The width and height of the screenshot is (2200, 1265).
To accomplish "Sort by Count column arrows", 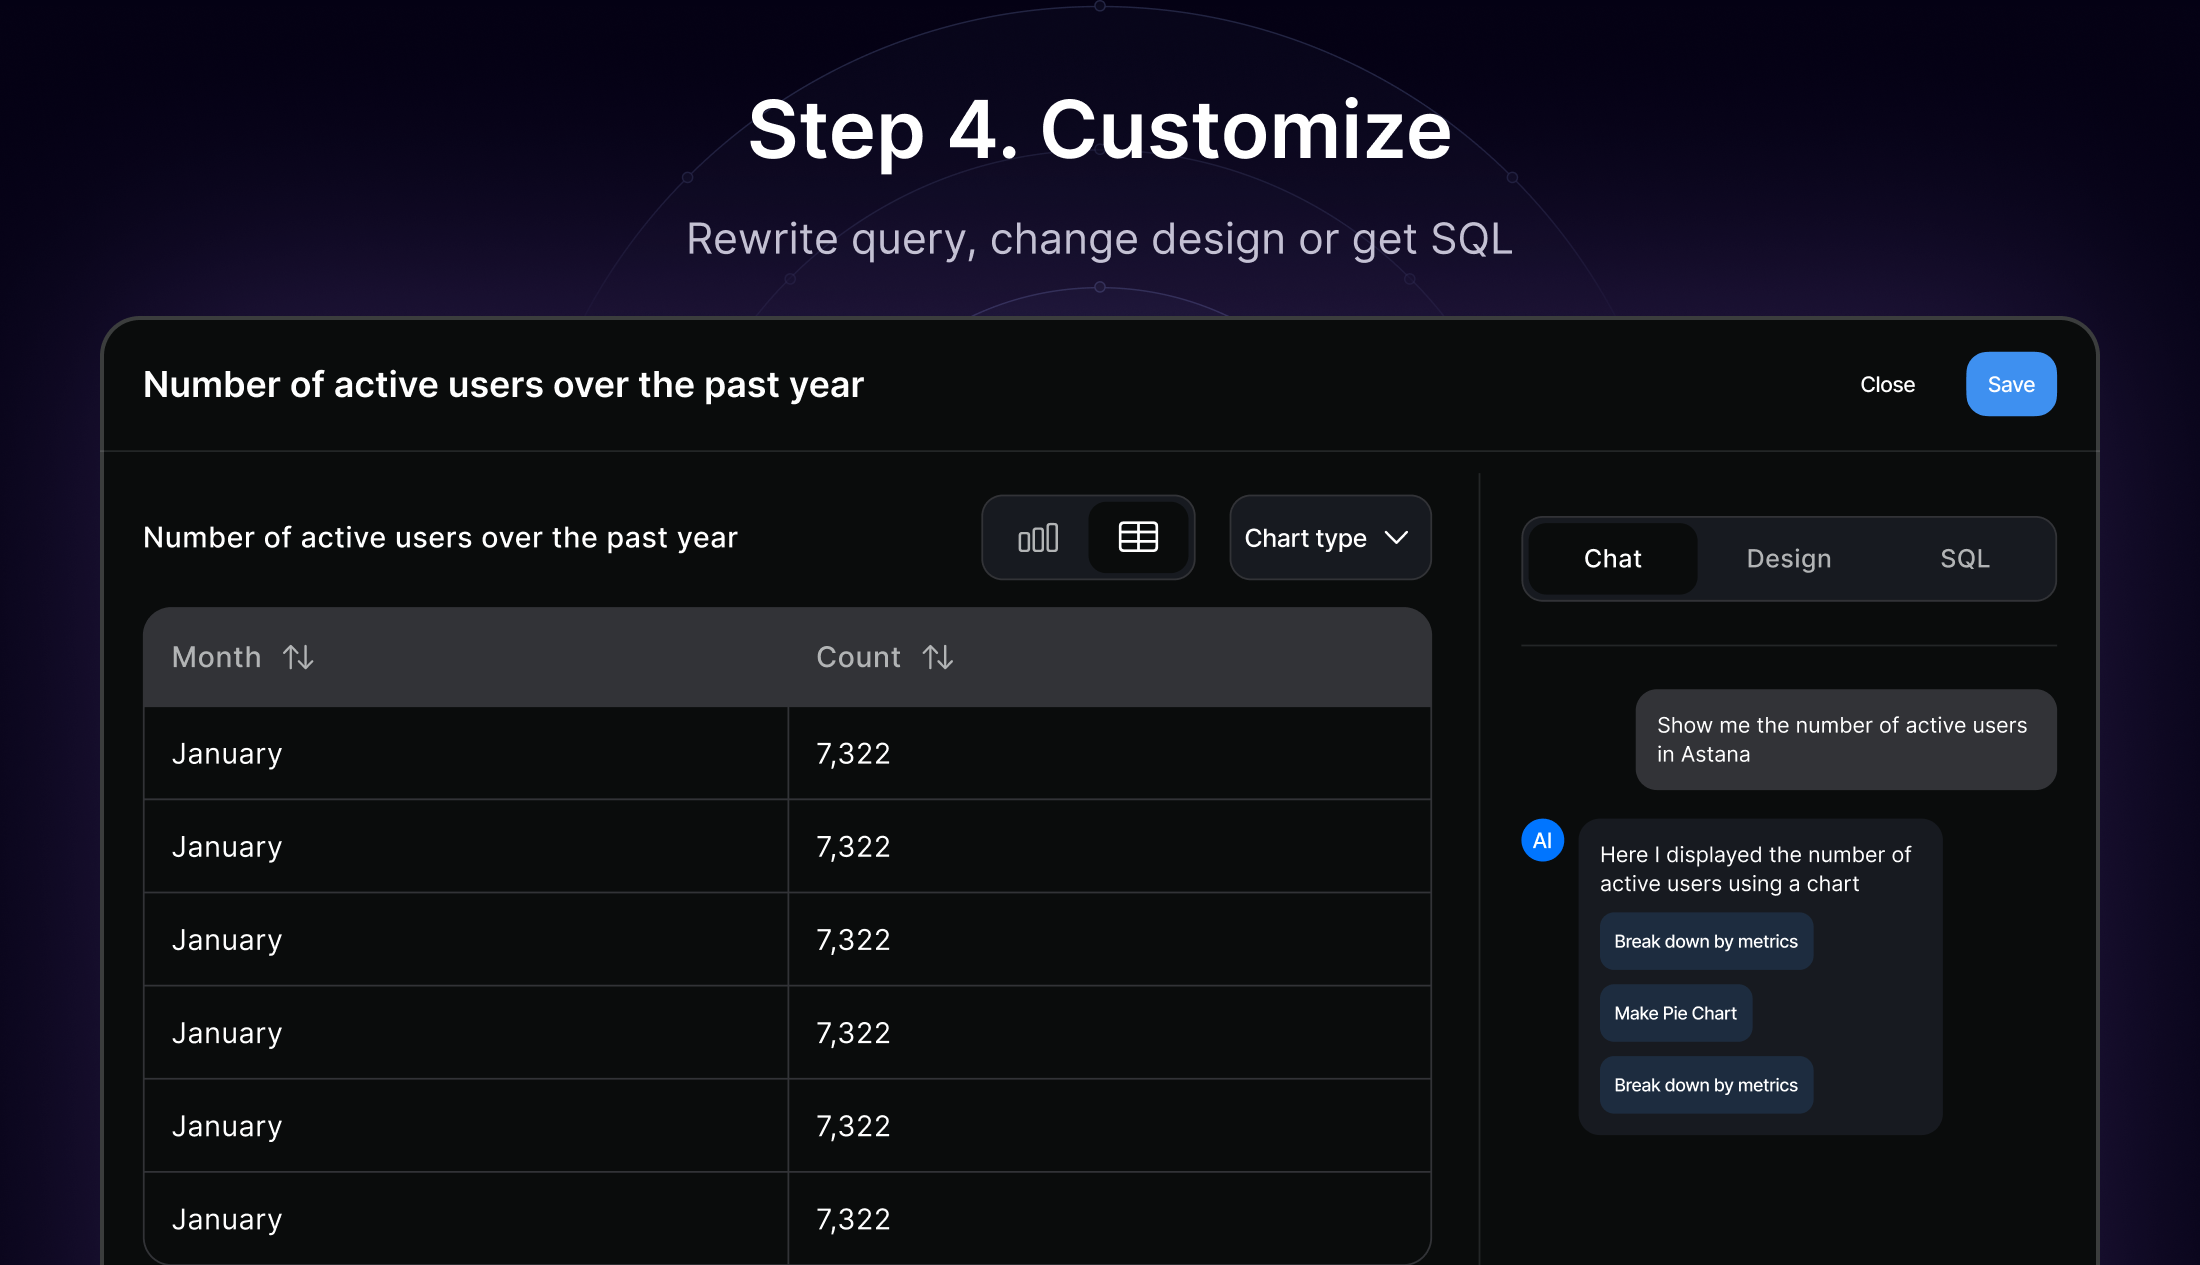I will [x=937, y=657].
